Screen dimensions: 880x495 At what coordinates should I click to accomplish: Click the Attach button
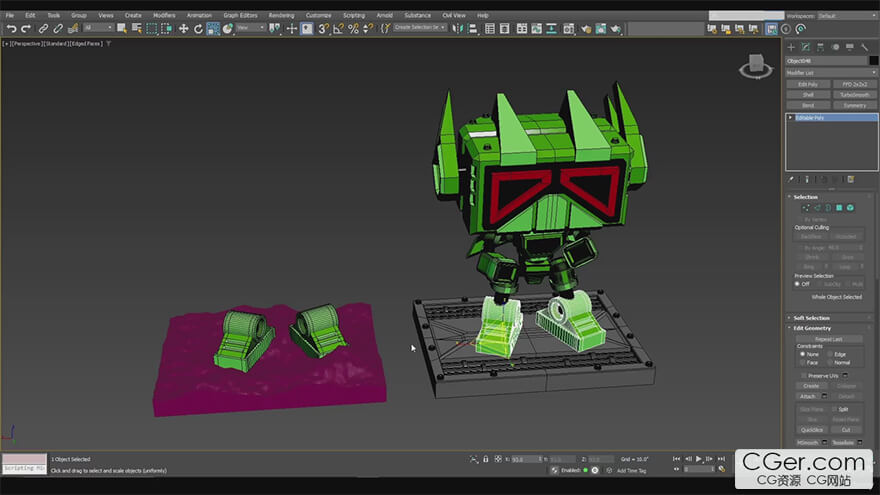(x=808, y=396)
